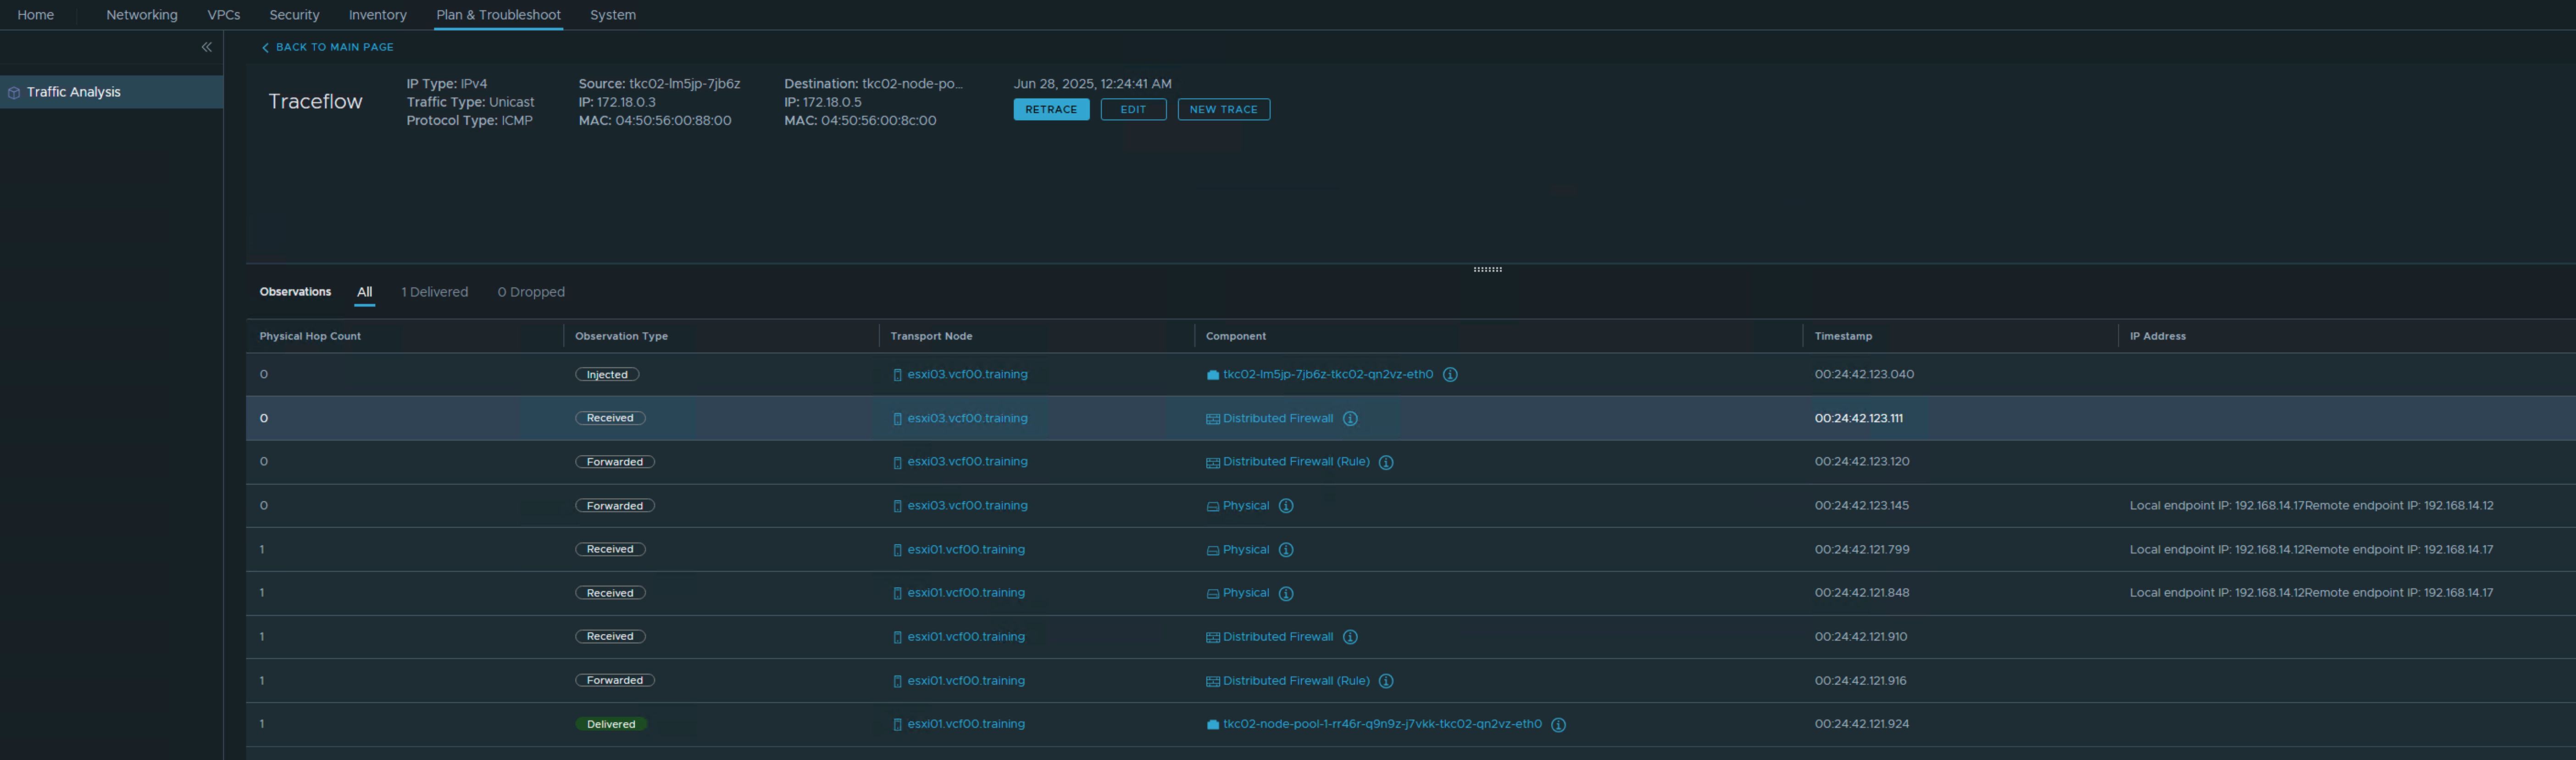Open the Security tab
Image resolution: width=2576 pixels, height=760 pixels.
294,15
